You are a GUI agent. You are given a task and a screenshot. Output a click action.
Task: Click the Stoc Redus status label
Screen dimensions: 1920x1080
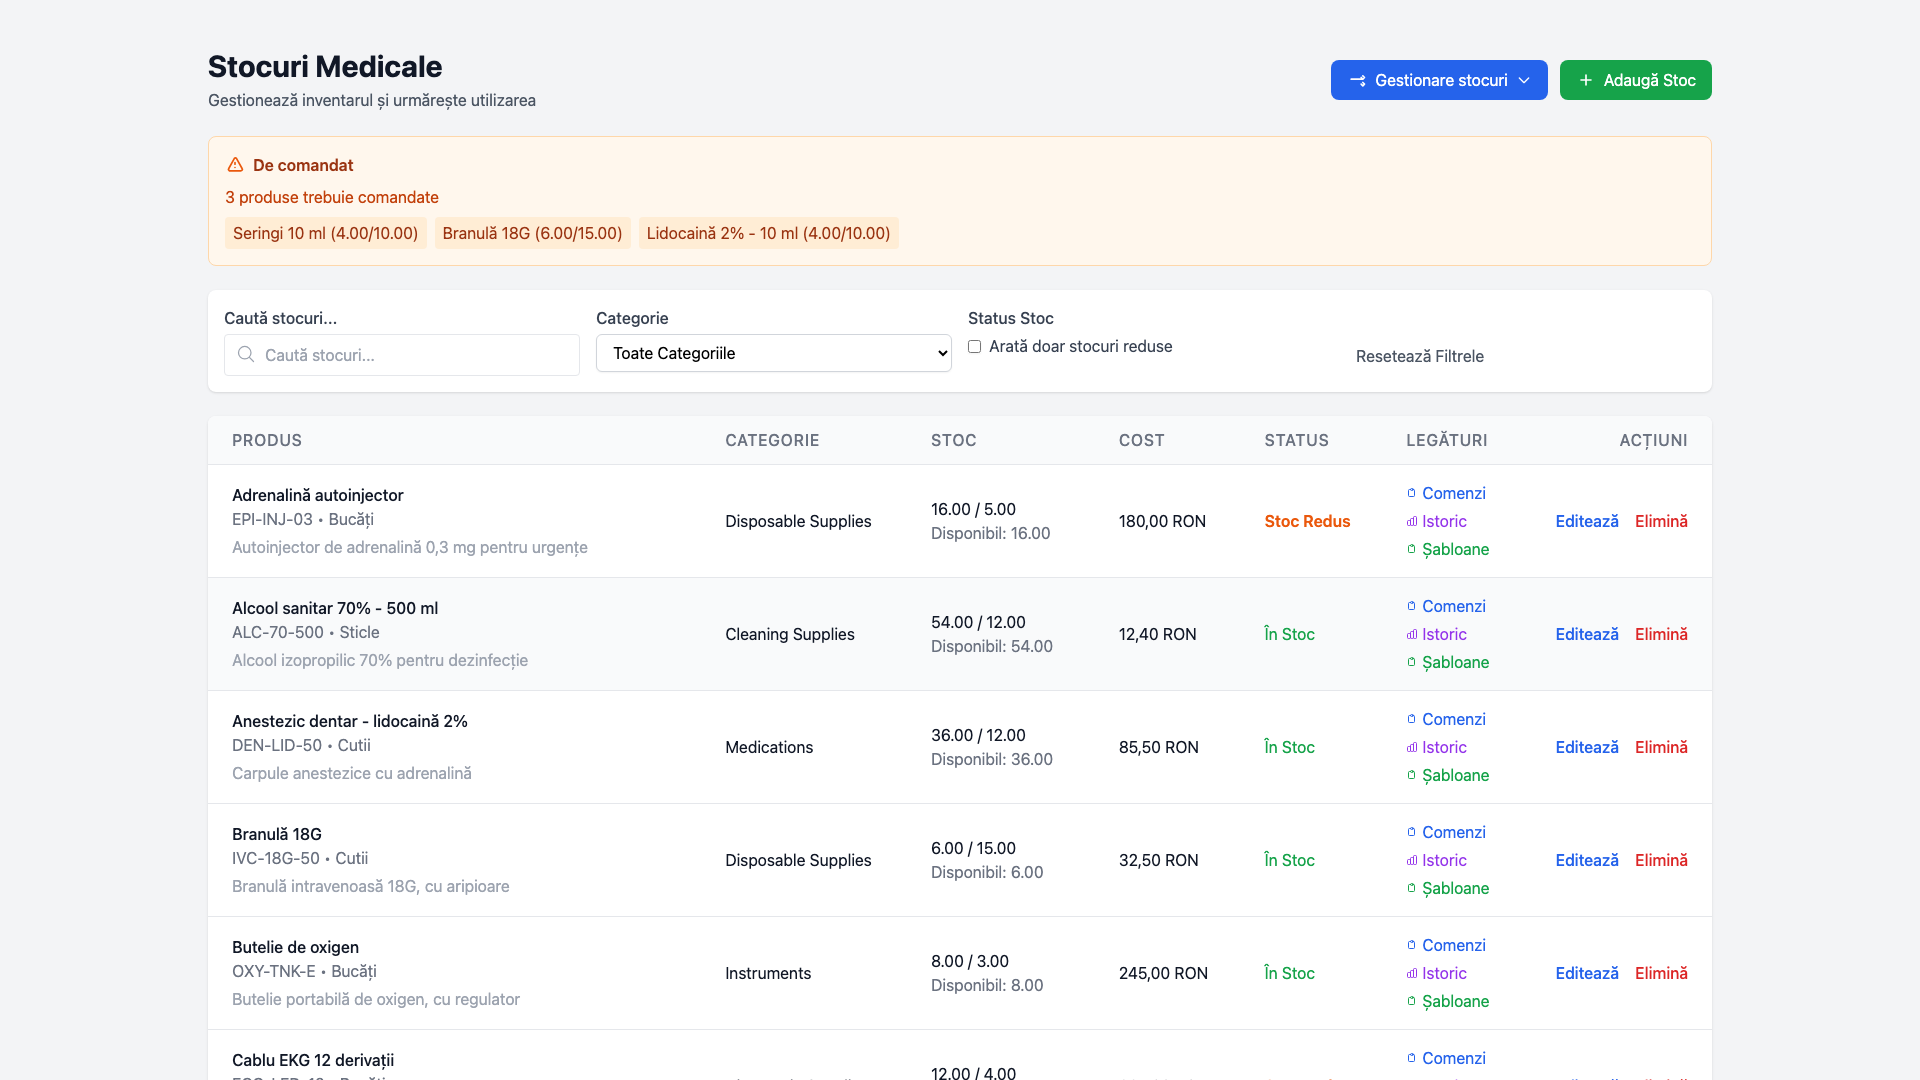(x=1307, y=521)
